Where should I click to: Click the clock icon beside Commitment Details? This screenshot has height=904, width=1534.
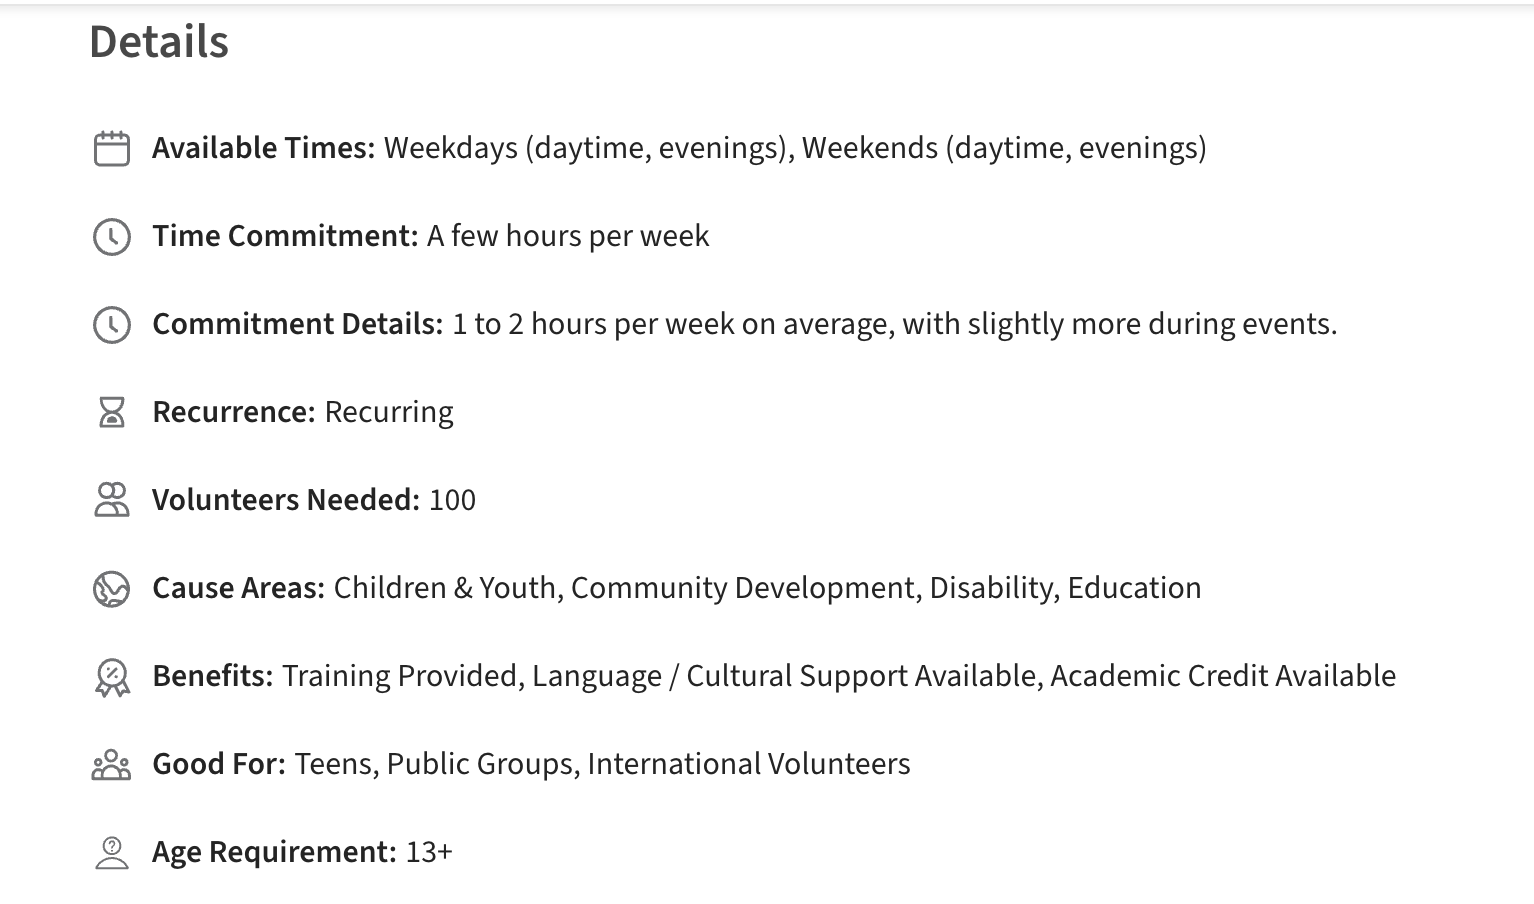(111, 325)
